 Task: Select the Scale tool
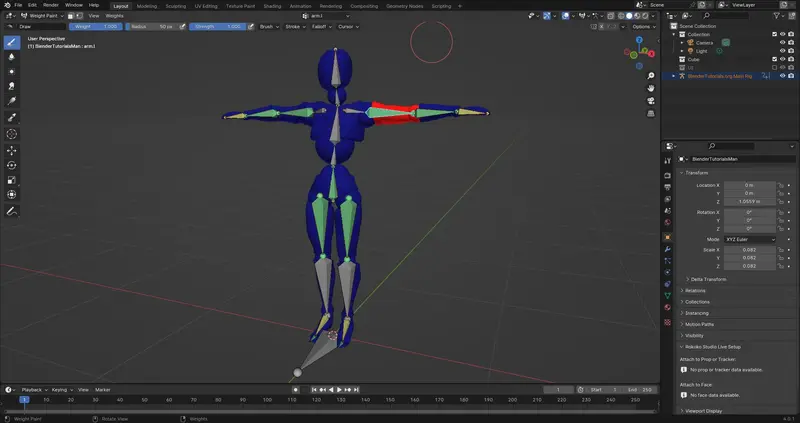point(12,180)
